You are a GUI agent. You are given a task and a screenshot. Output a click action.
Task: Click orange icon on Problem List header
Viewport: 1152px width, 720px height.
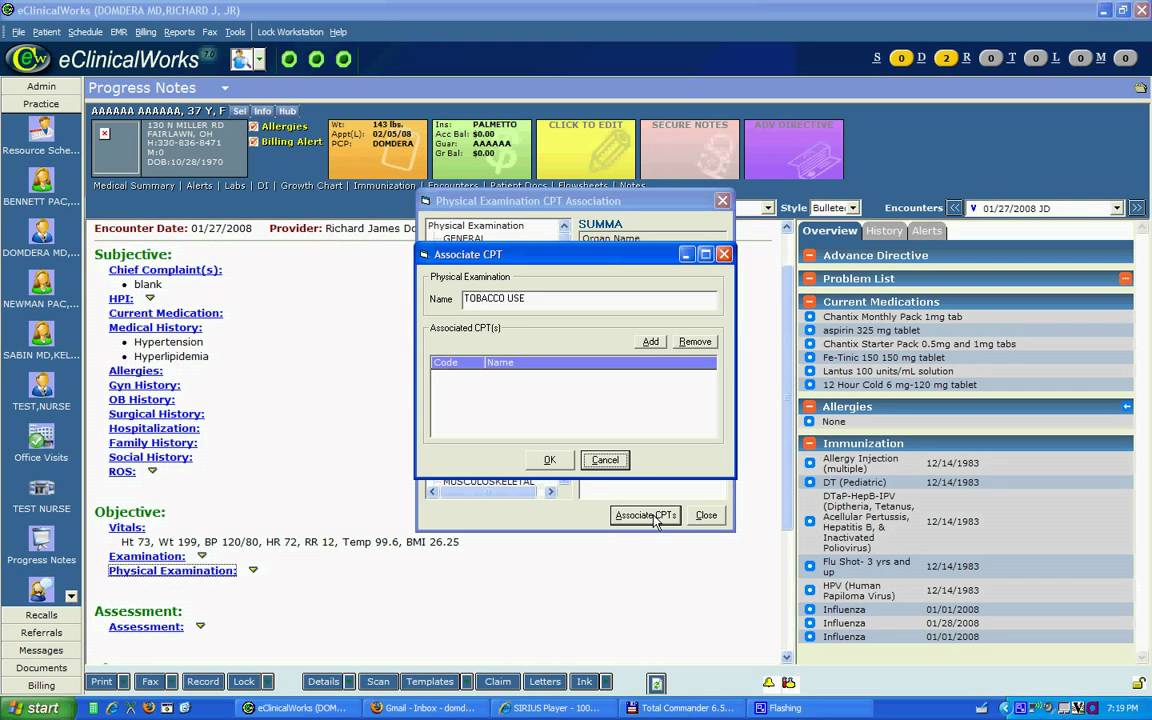1125,278
